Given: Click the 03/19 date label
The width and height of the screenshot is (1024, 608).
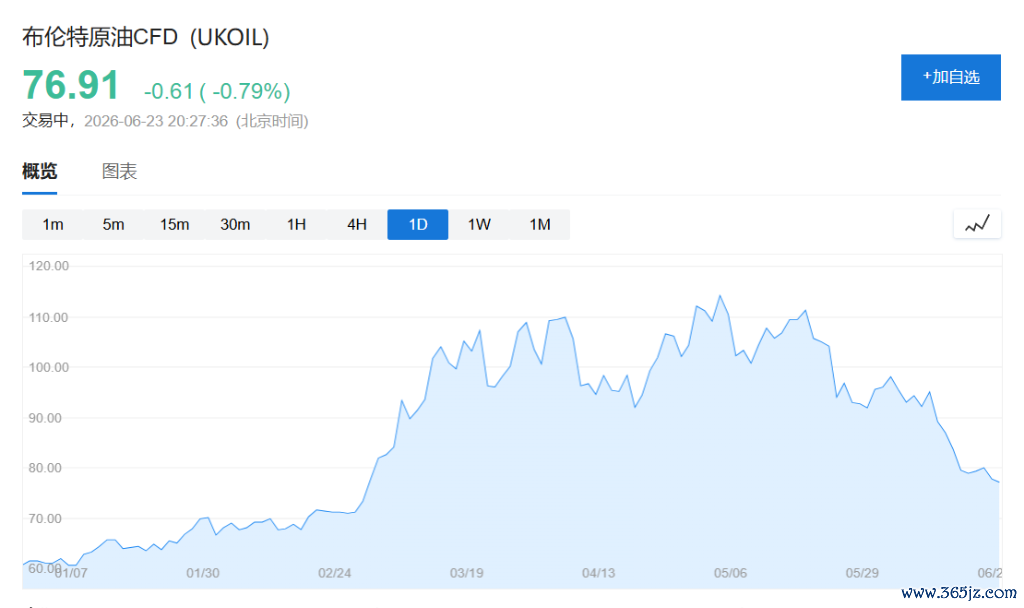Looking at the screenshot, I should click(x=466, y=573).
